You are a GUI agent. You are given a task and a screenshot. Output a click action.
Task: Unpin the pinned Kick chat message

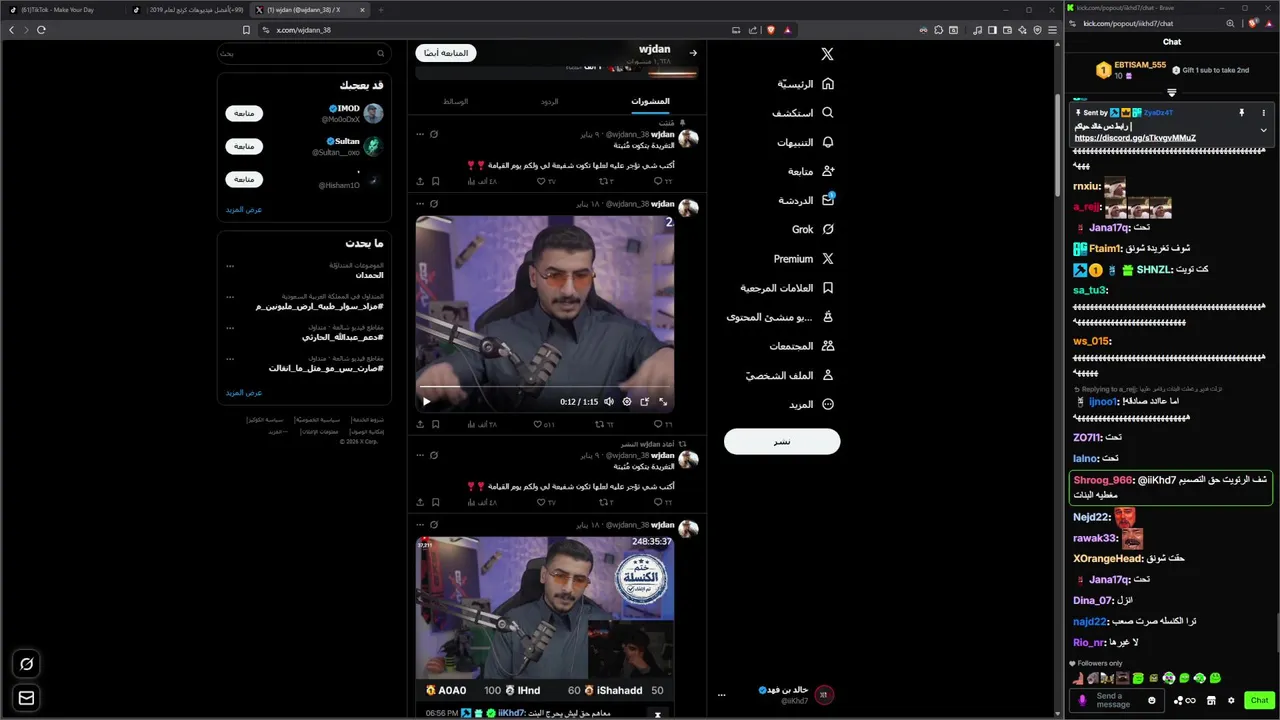click(1241, 113)
